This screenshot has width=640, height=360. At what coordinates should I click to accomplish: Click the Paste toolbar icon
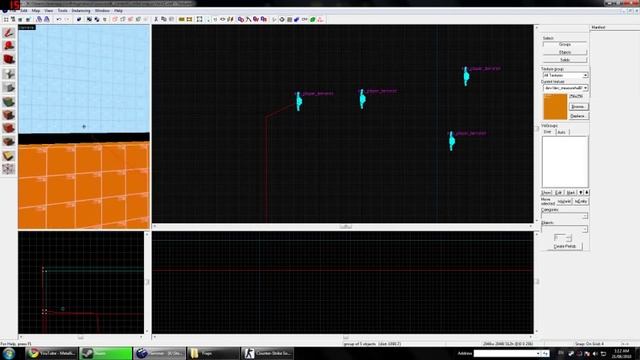click(171, 19)
